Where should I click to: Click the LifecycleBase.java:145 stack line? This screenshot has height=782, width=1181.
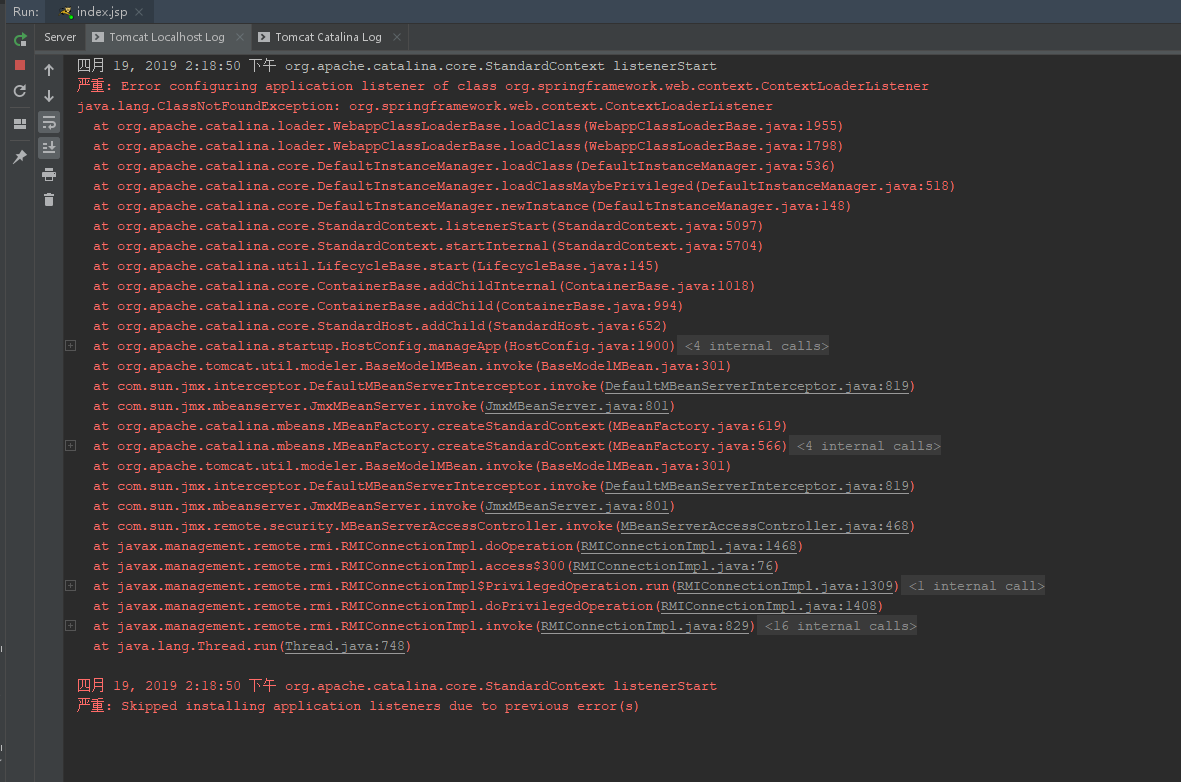(x=376, y=266)
